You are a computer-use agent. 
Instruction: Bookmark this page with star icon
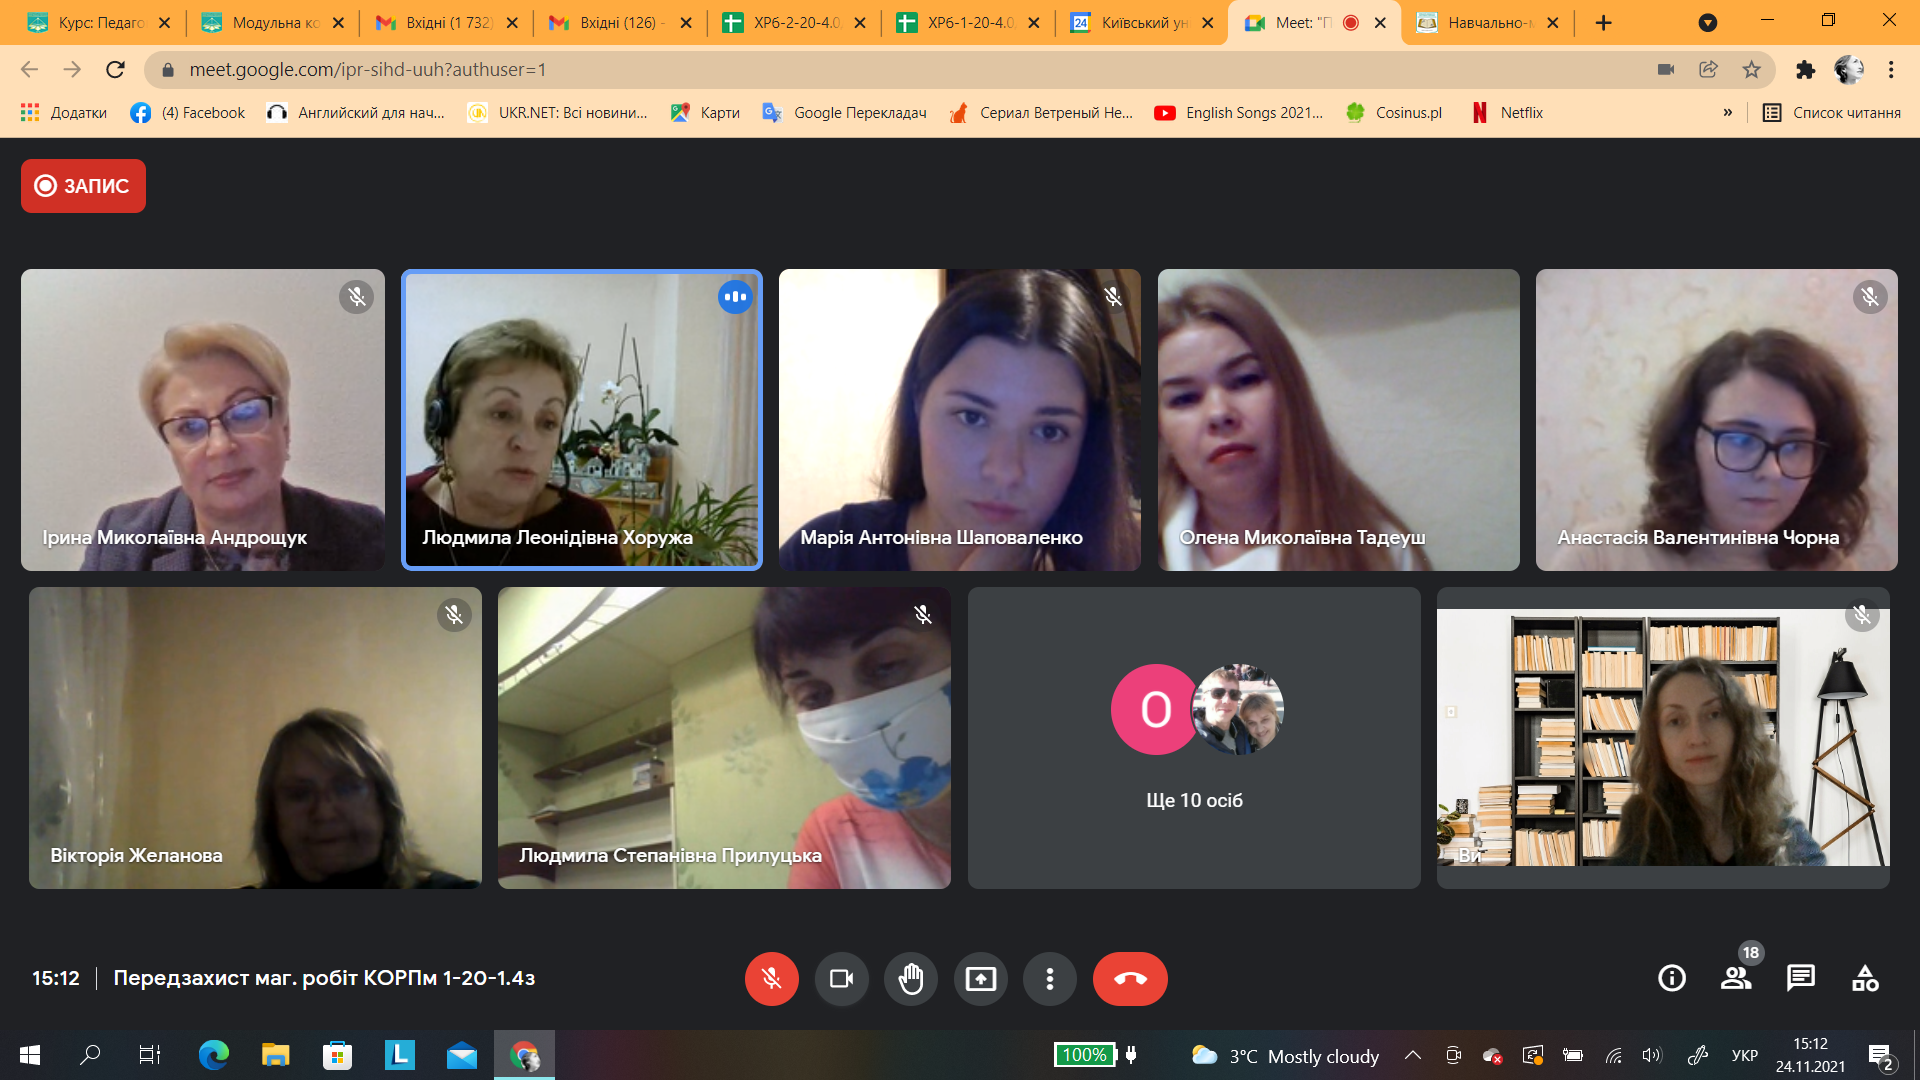pyautogui.click(x=1751, y=69)
